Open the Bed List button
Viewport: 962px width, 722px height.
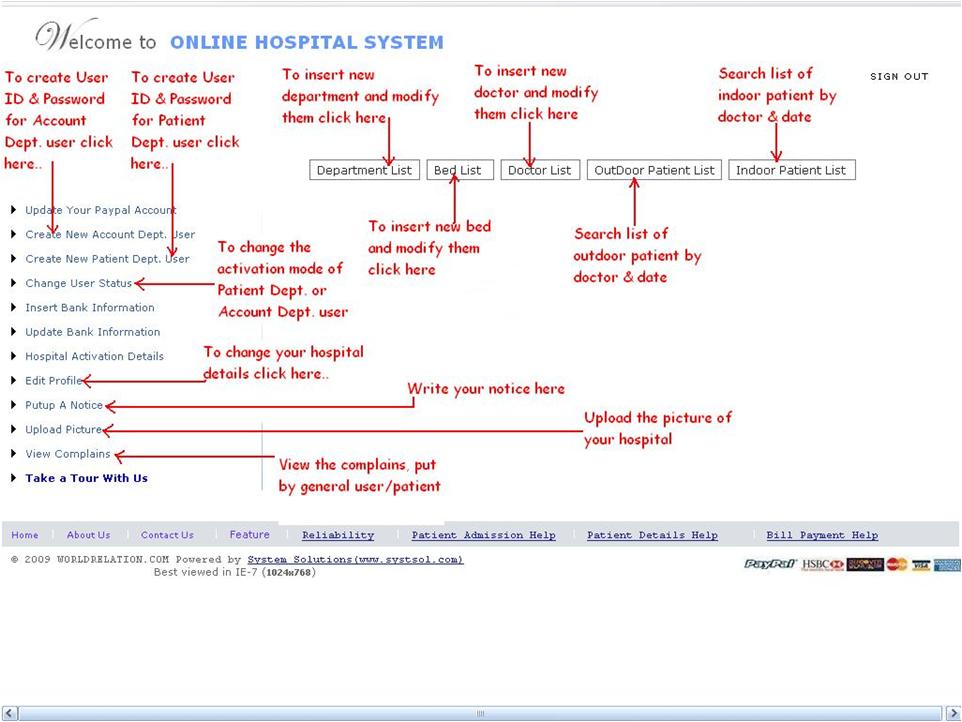click(460, 170)
